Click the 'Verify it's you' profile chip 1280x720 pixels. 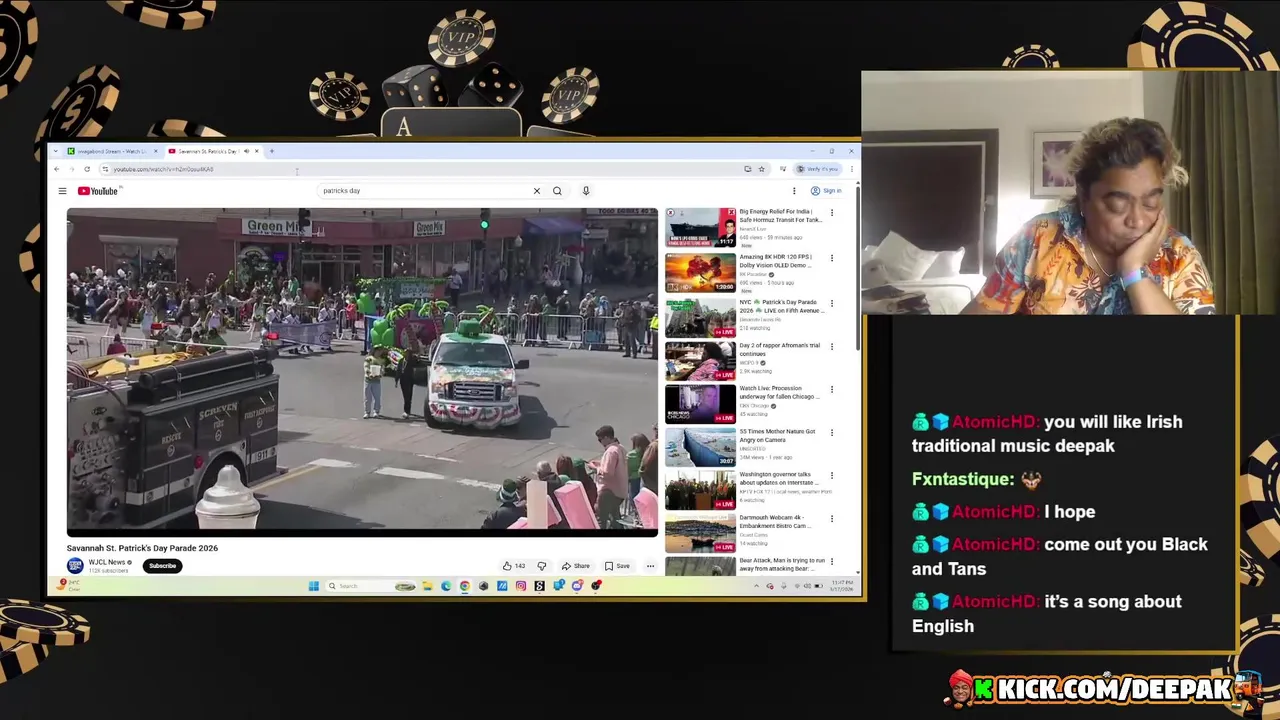coord(820,169)
